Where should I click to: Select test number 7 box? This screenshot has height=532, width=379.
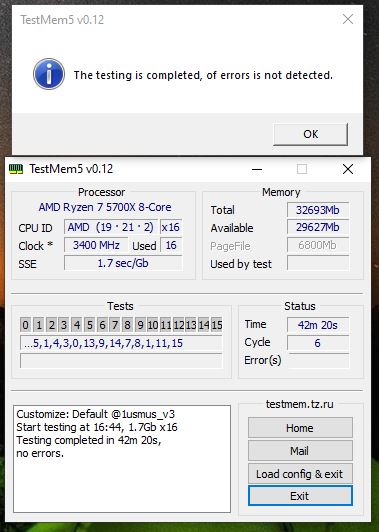[x=115, y=325]
